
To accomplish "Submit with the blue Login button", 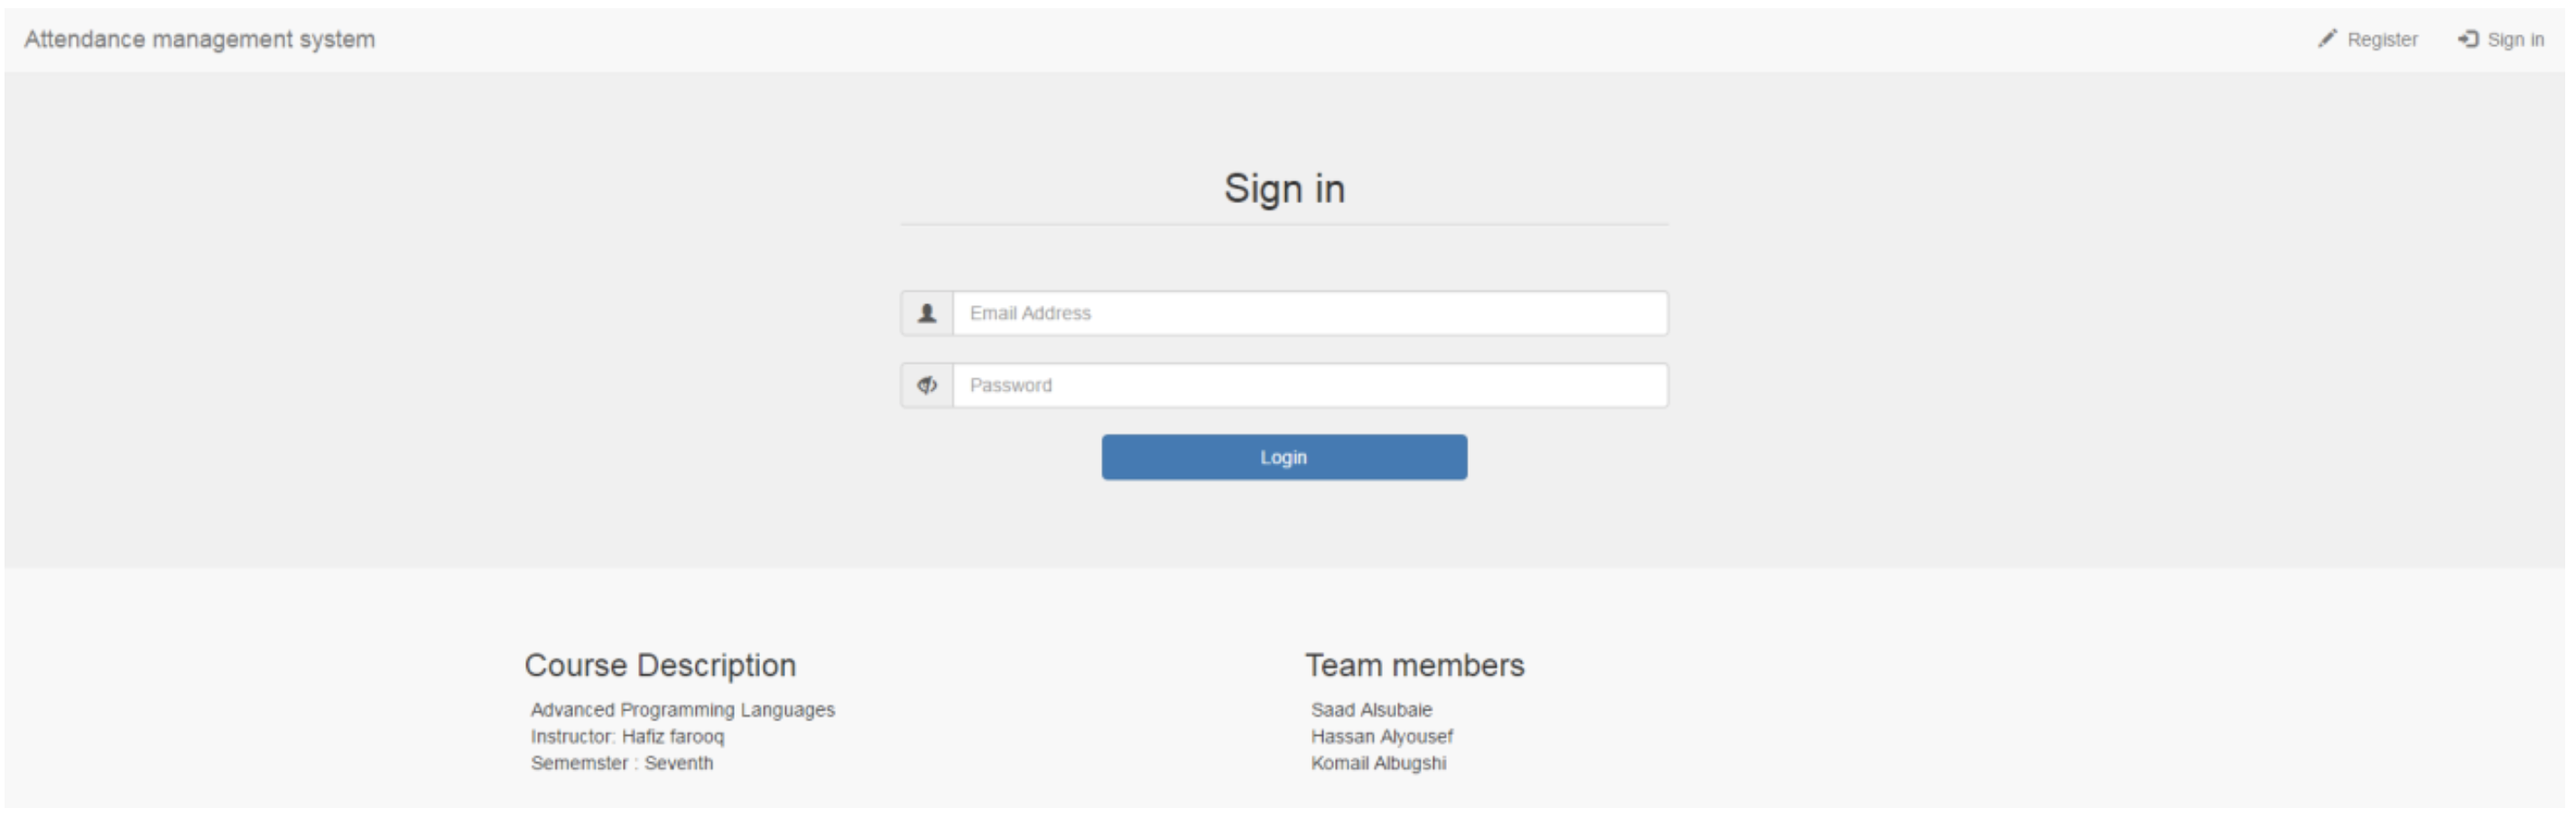I will (1284, 457).
